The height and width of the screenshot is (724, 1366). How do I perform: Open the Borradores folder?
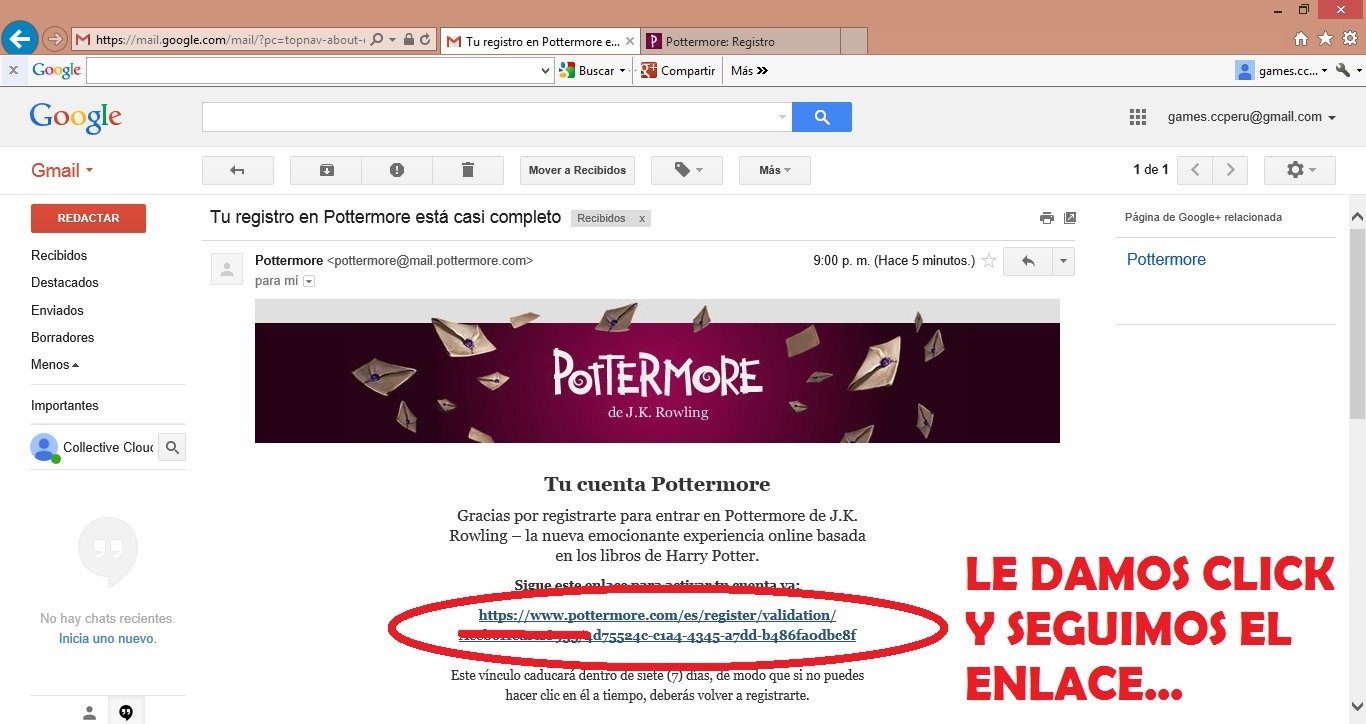coord(62,338)
